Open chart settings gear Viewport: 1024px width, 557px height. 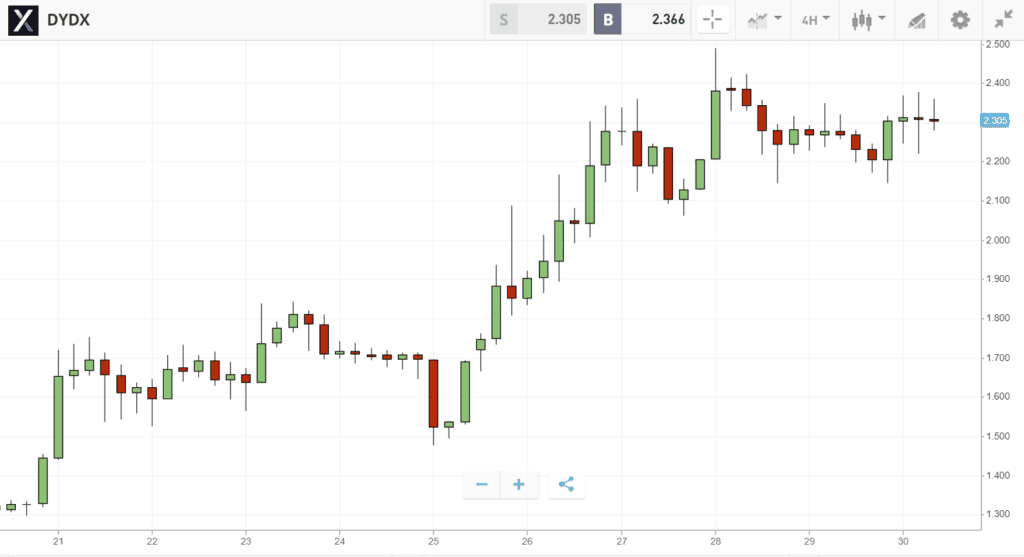pos(959,20)
